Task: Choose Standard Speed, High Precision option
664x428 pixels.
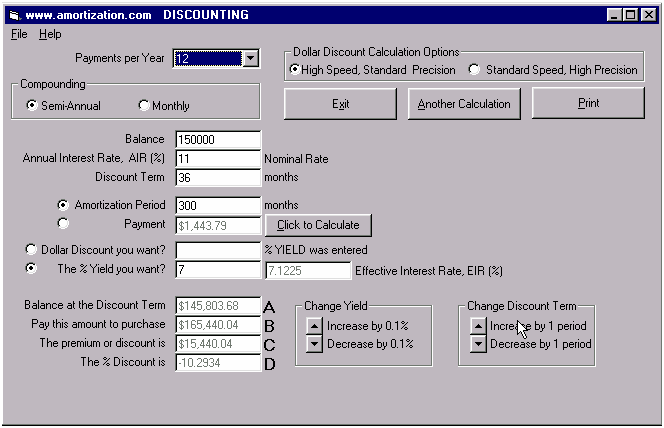Action: pos(475,70)
